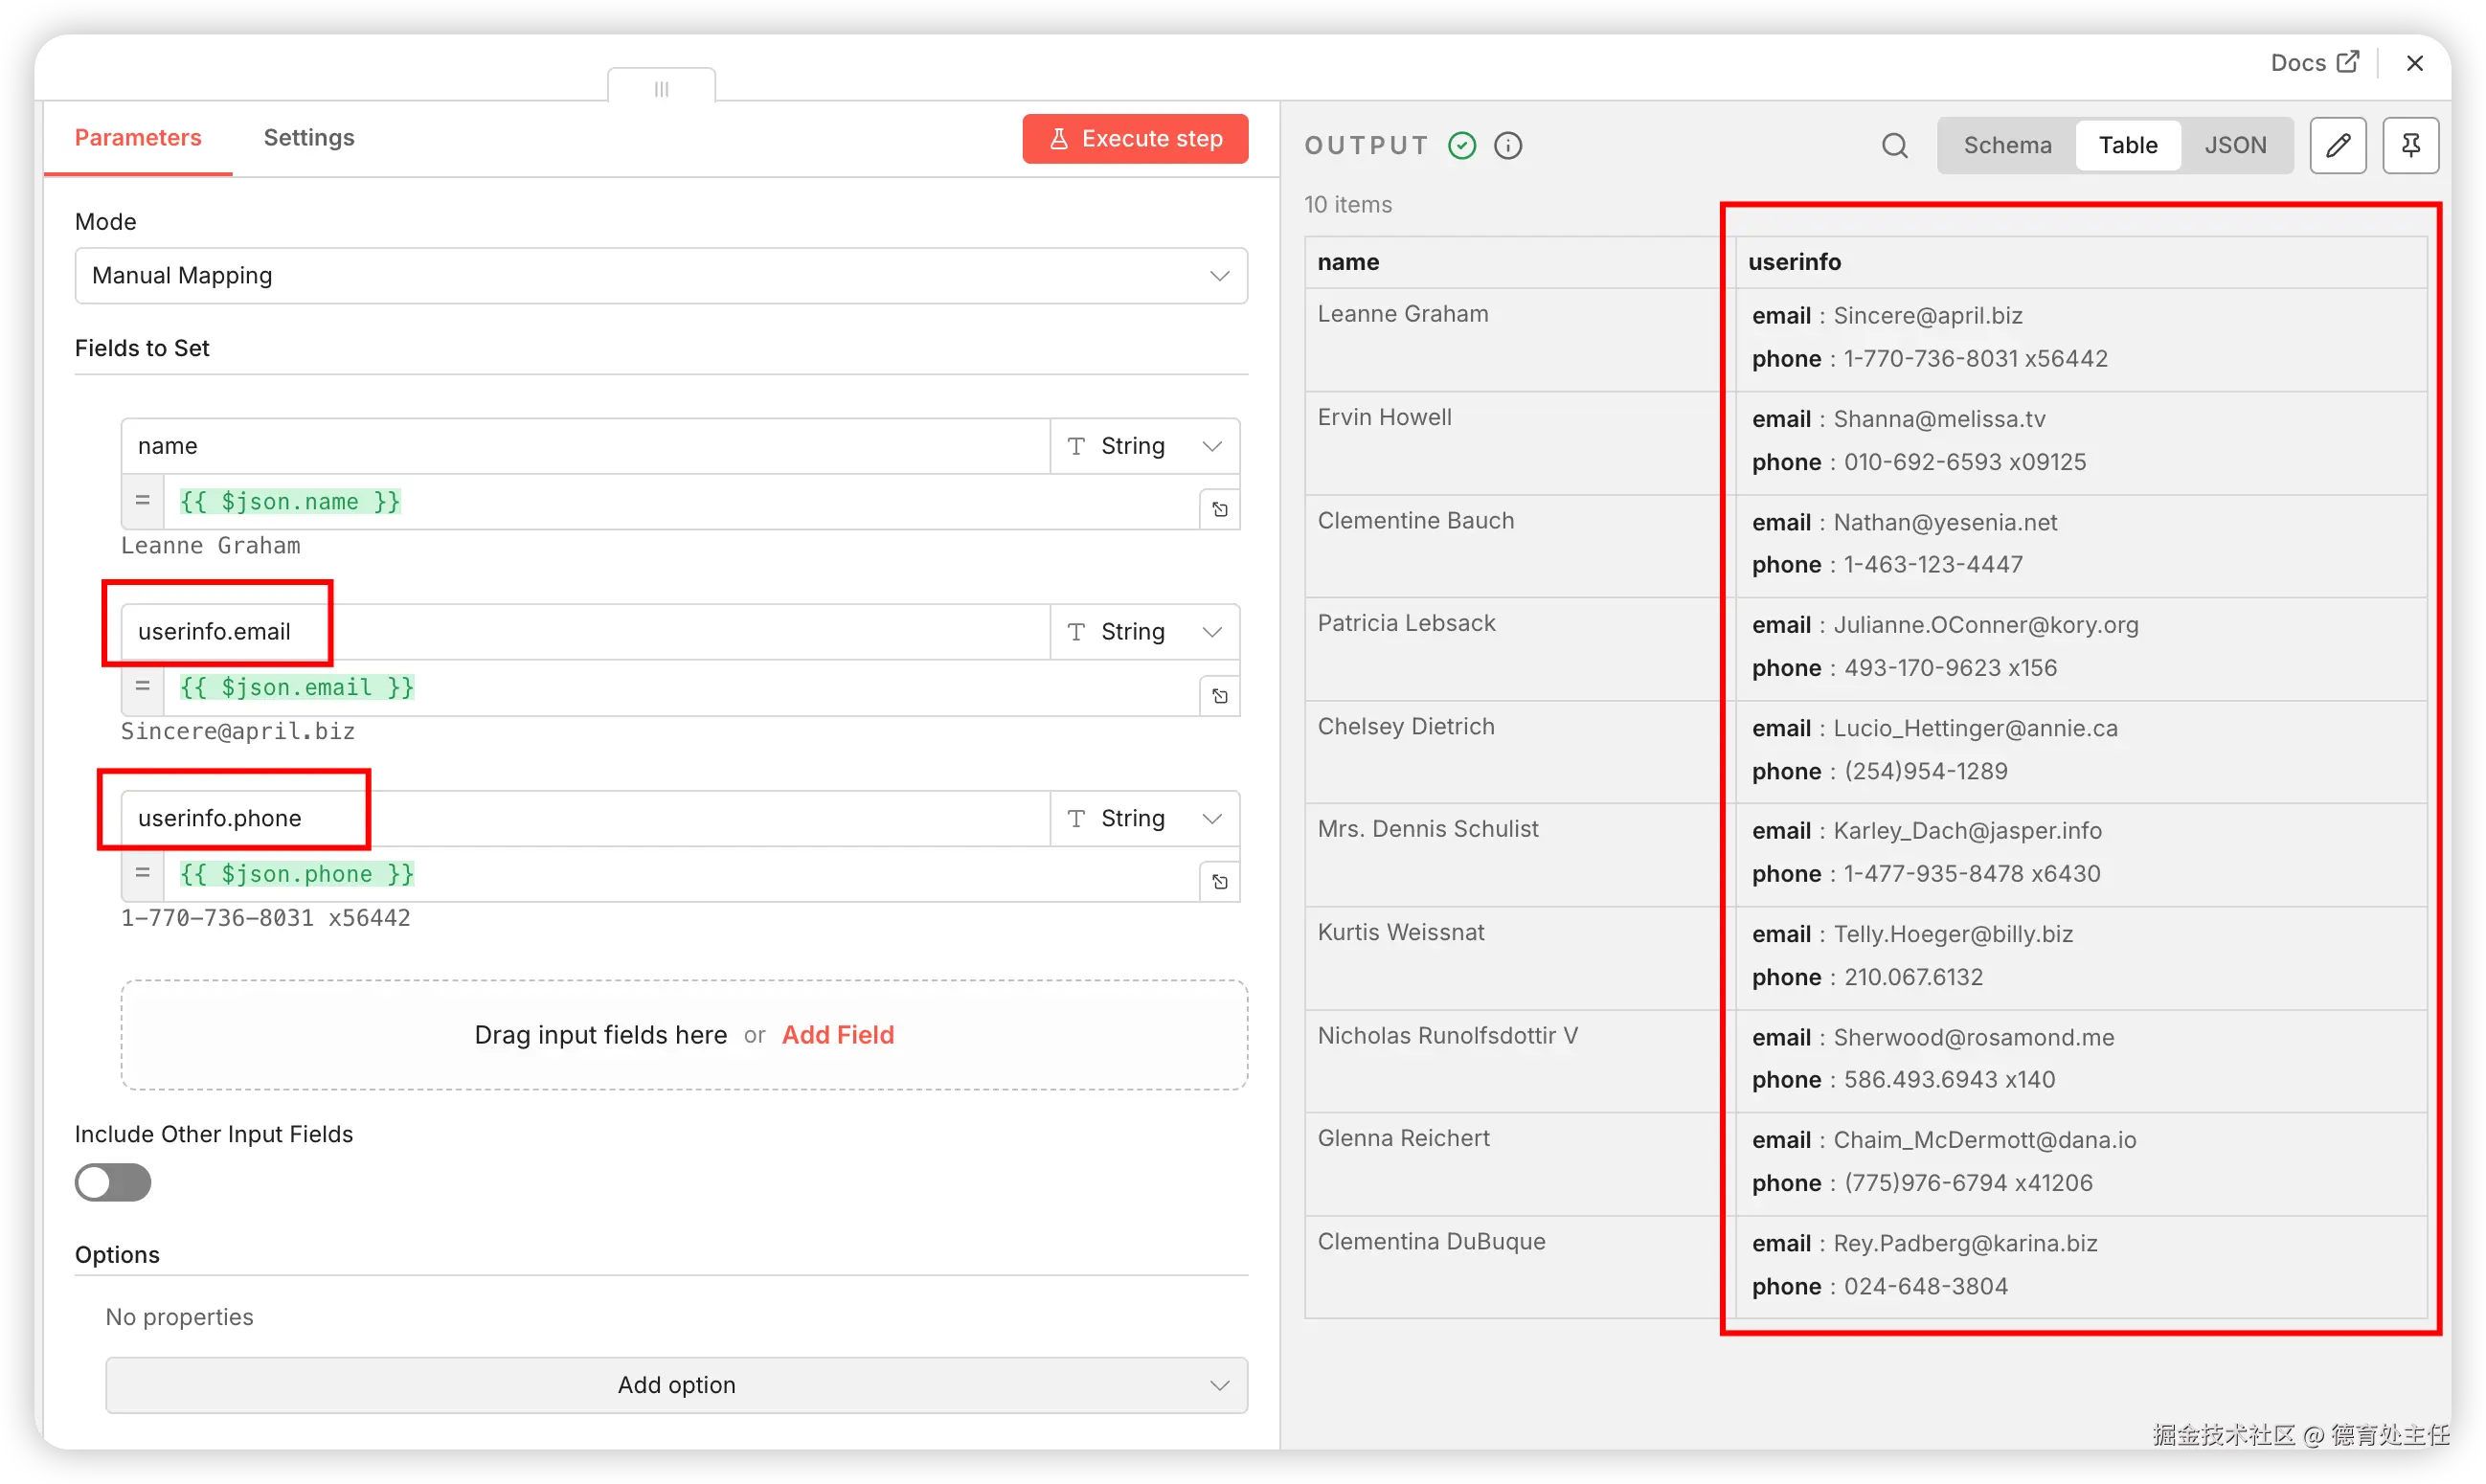Toggle expression equals sign for name field
The image size is (2486, 1484).
(x=143, y=501)
